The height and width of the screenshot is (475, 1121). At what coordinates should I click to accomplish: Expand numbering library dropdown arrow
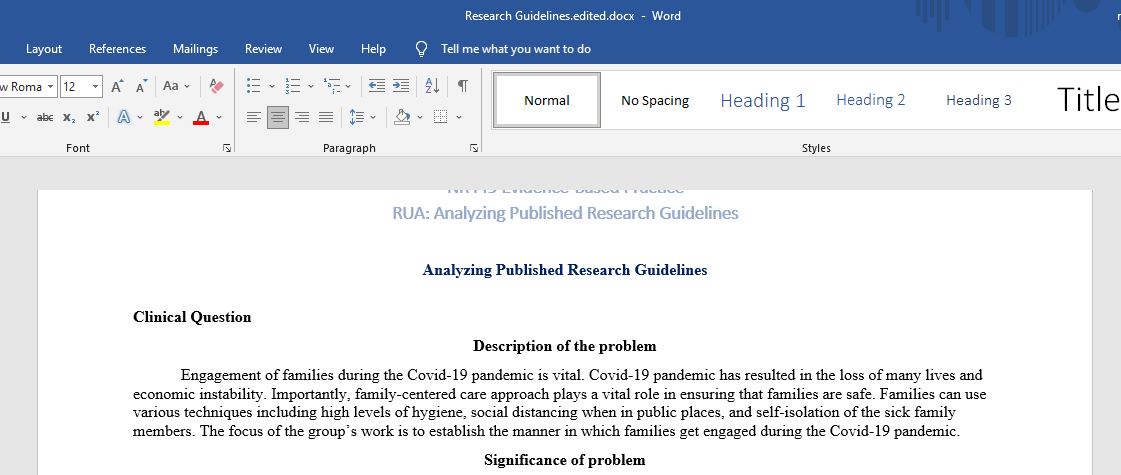point(311,87)
